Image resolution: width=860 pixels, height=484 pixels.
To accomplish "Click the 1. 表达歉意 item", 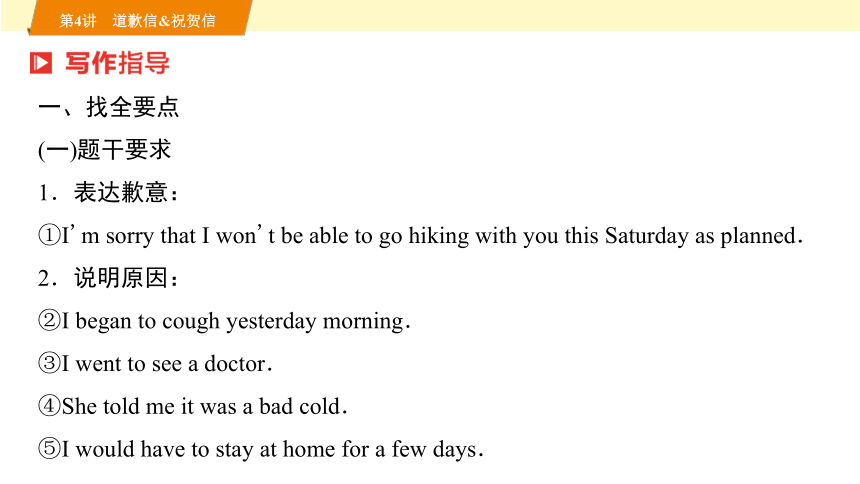I will pyautogui.click(x=109, y=193).
